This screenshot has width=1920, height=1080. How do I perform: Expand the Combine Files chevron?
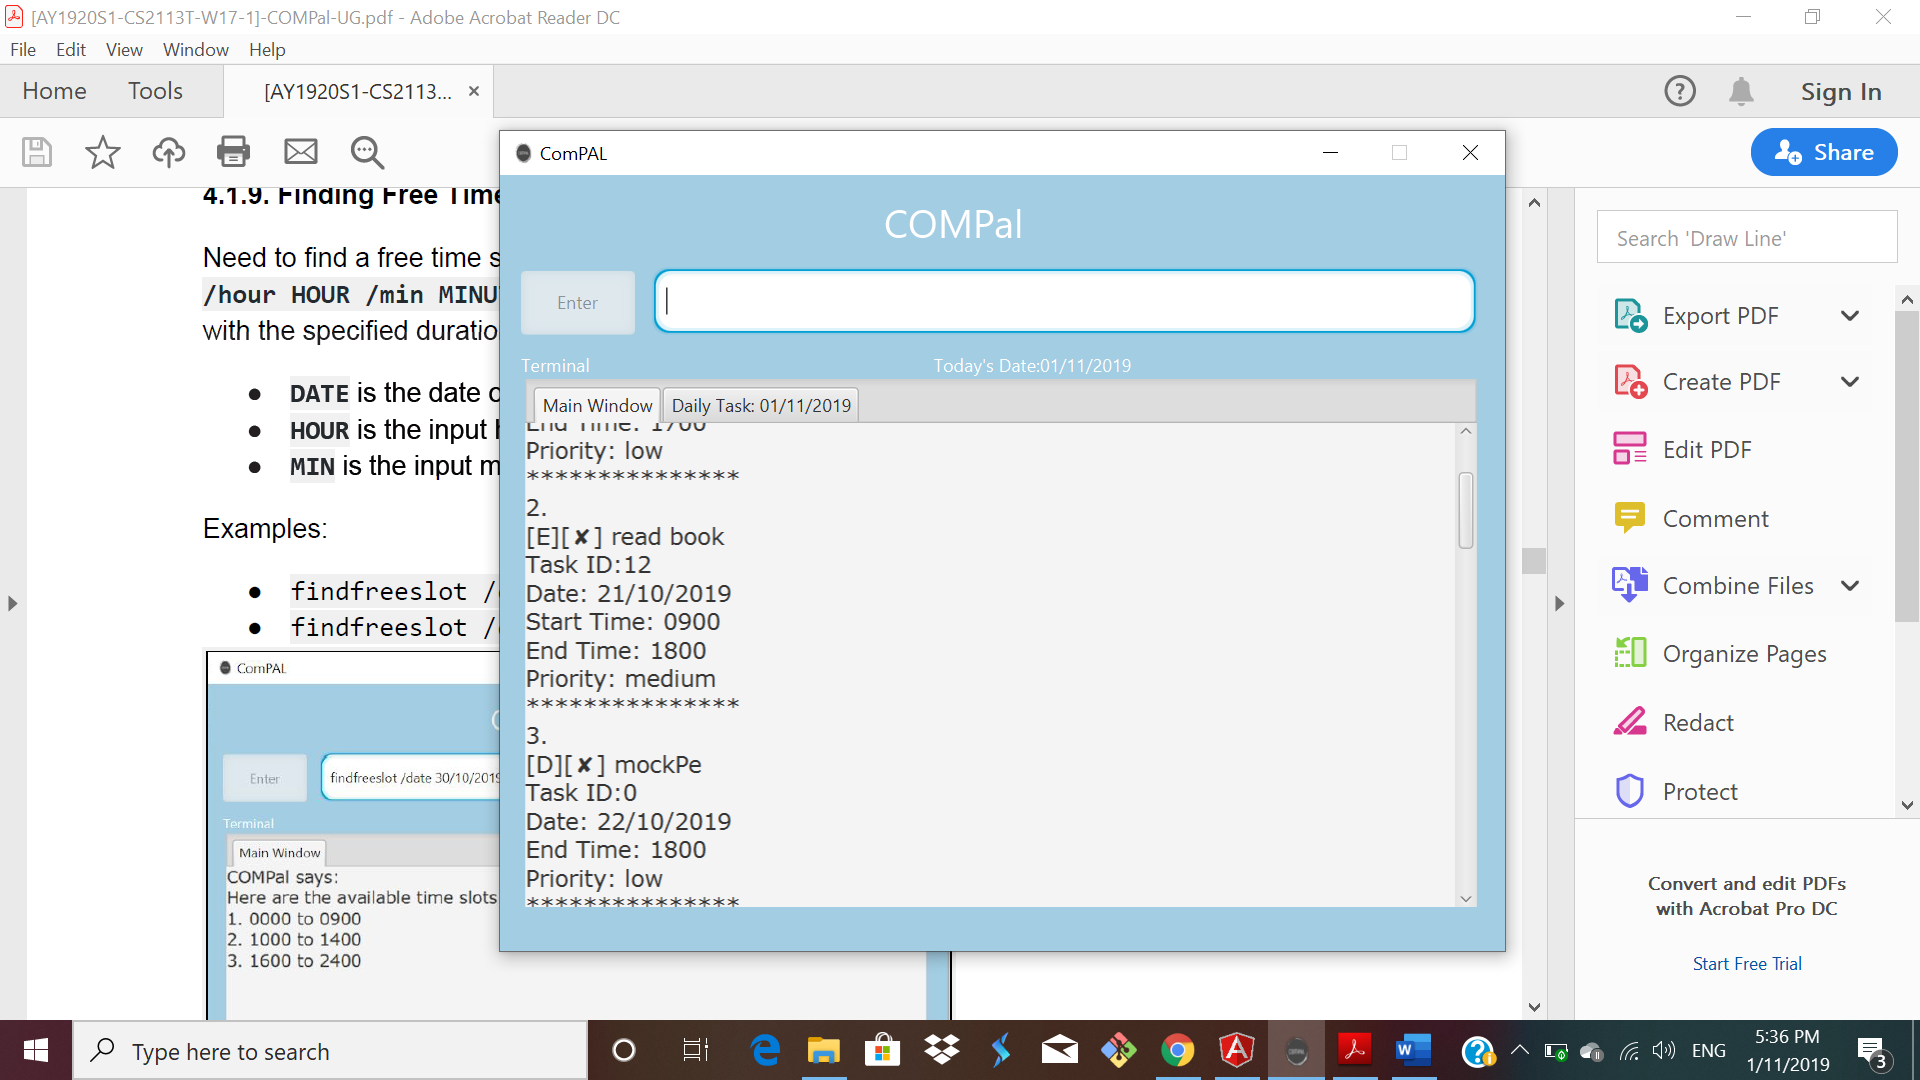pos(1850,586)
